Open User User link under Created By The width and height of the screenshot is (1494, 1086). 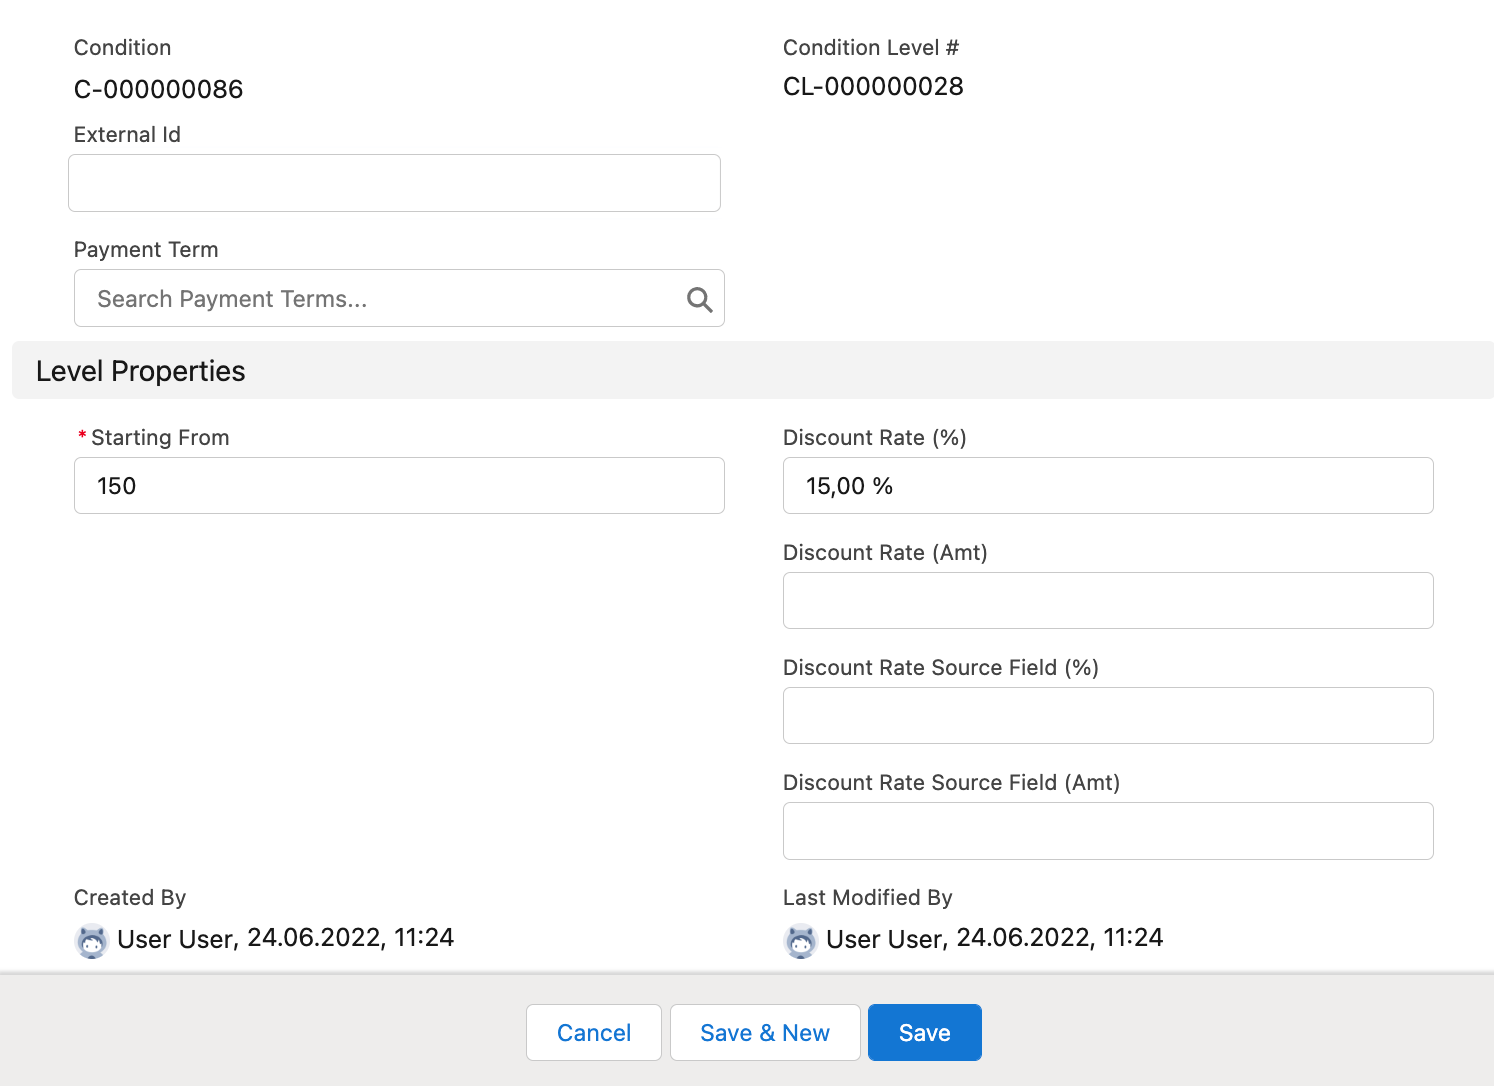(175, 939)
